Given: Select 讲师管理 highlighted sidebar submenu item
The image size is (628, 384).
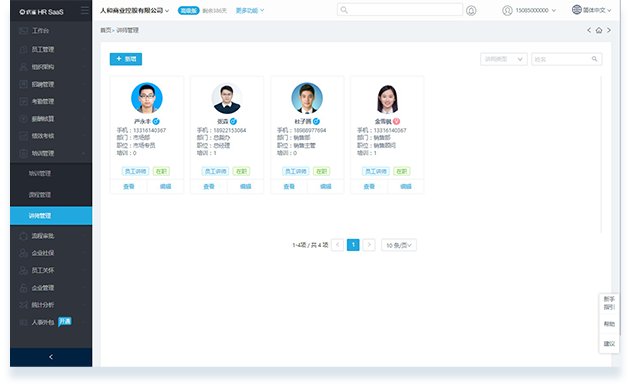Looking at the screenshot, I should pyautogui.click(x=51, y=216).
